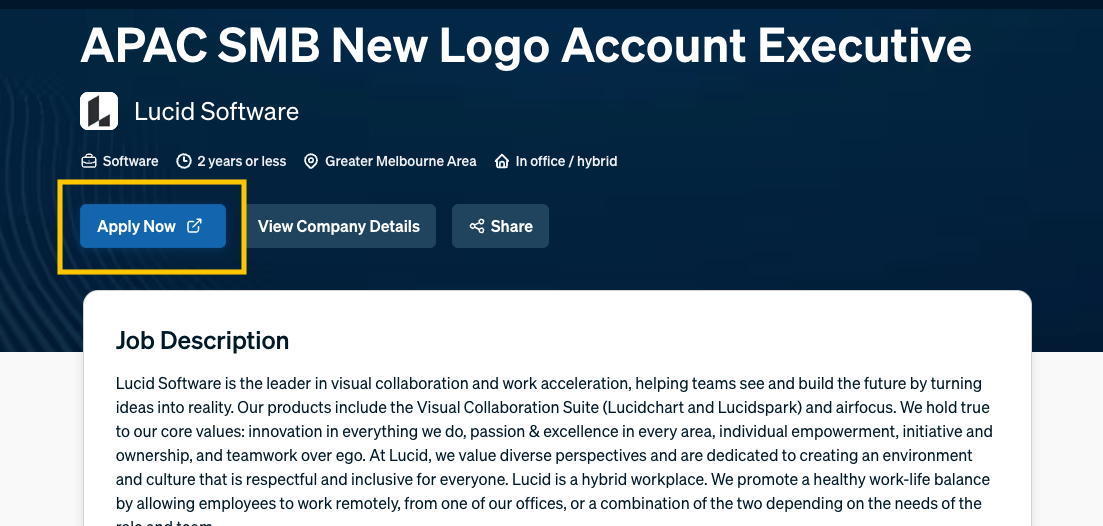
Task: Click the Lucid Software logo icon
Action: 99,111
